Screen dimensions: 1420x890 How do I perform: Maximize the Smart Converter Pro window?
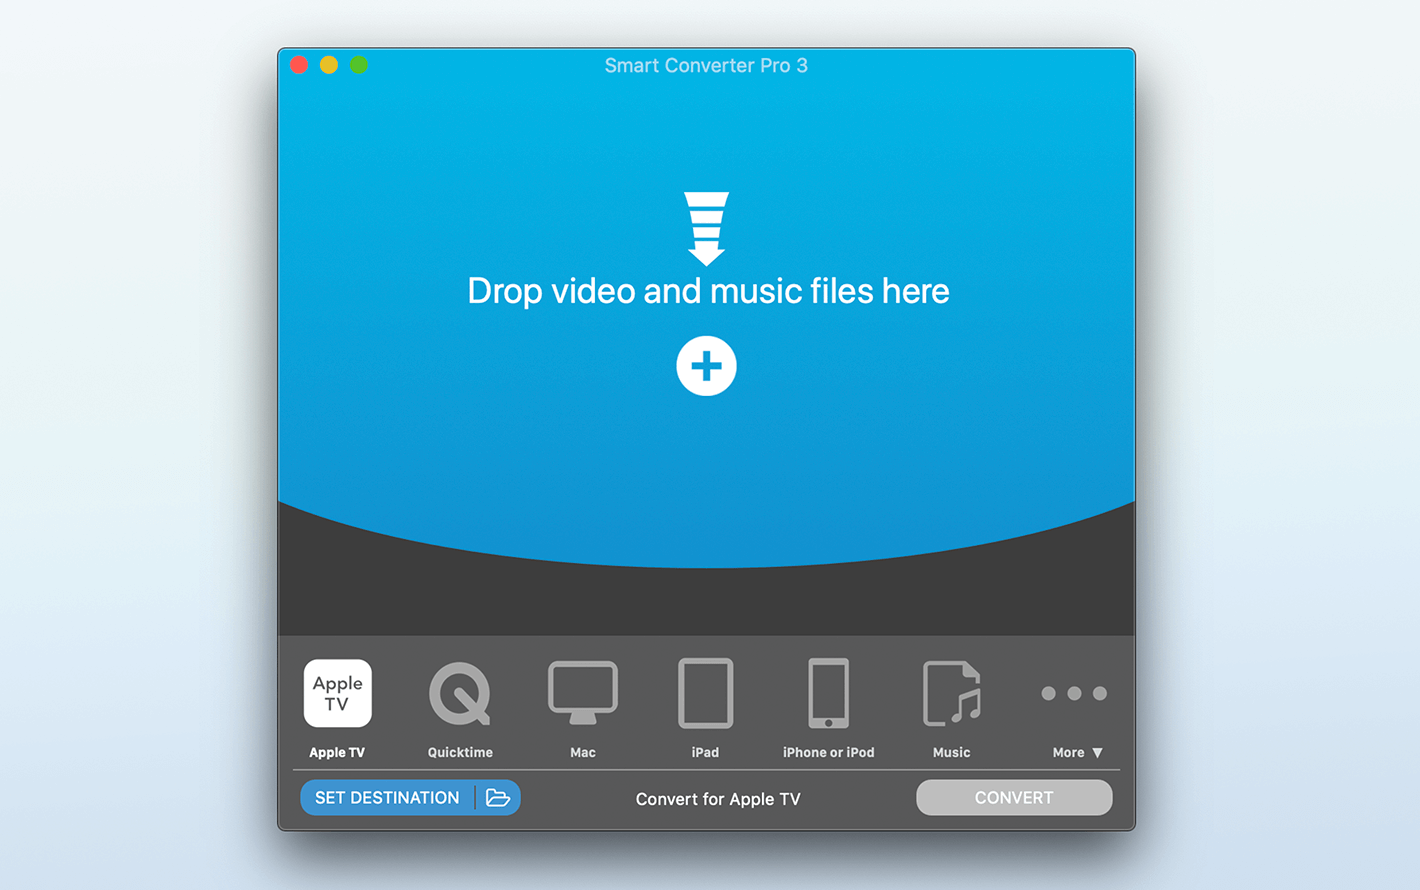pyautogui.click(x=359, y=65)
